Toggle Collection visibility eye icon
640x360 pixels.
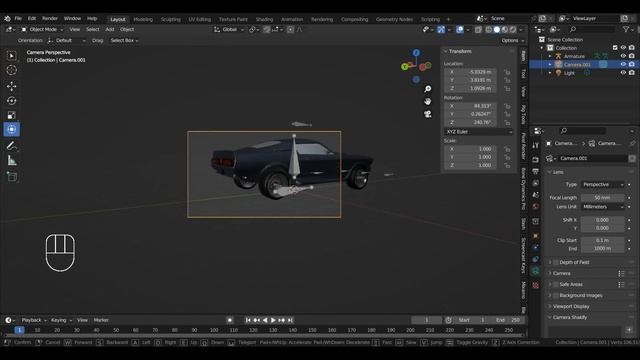click(623, 48)
